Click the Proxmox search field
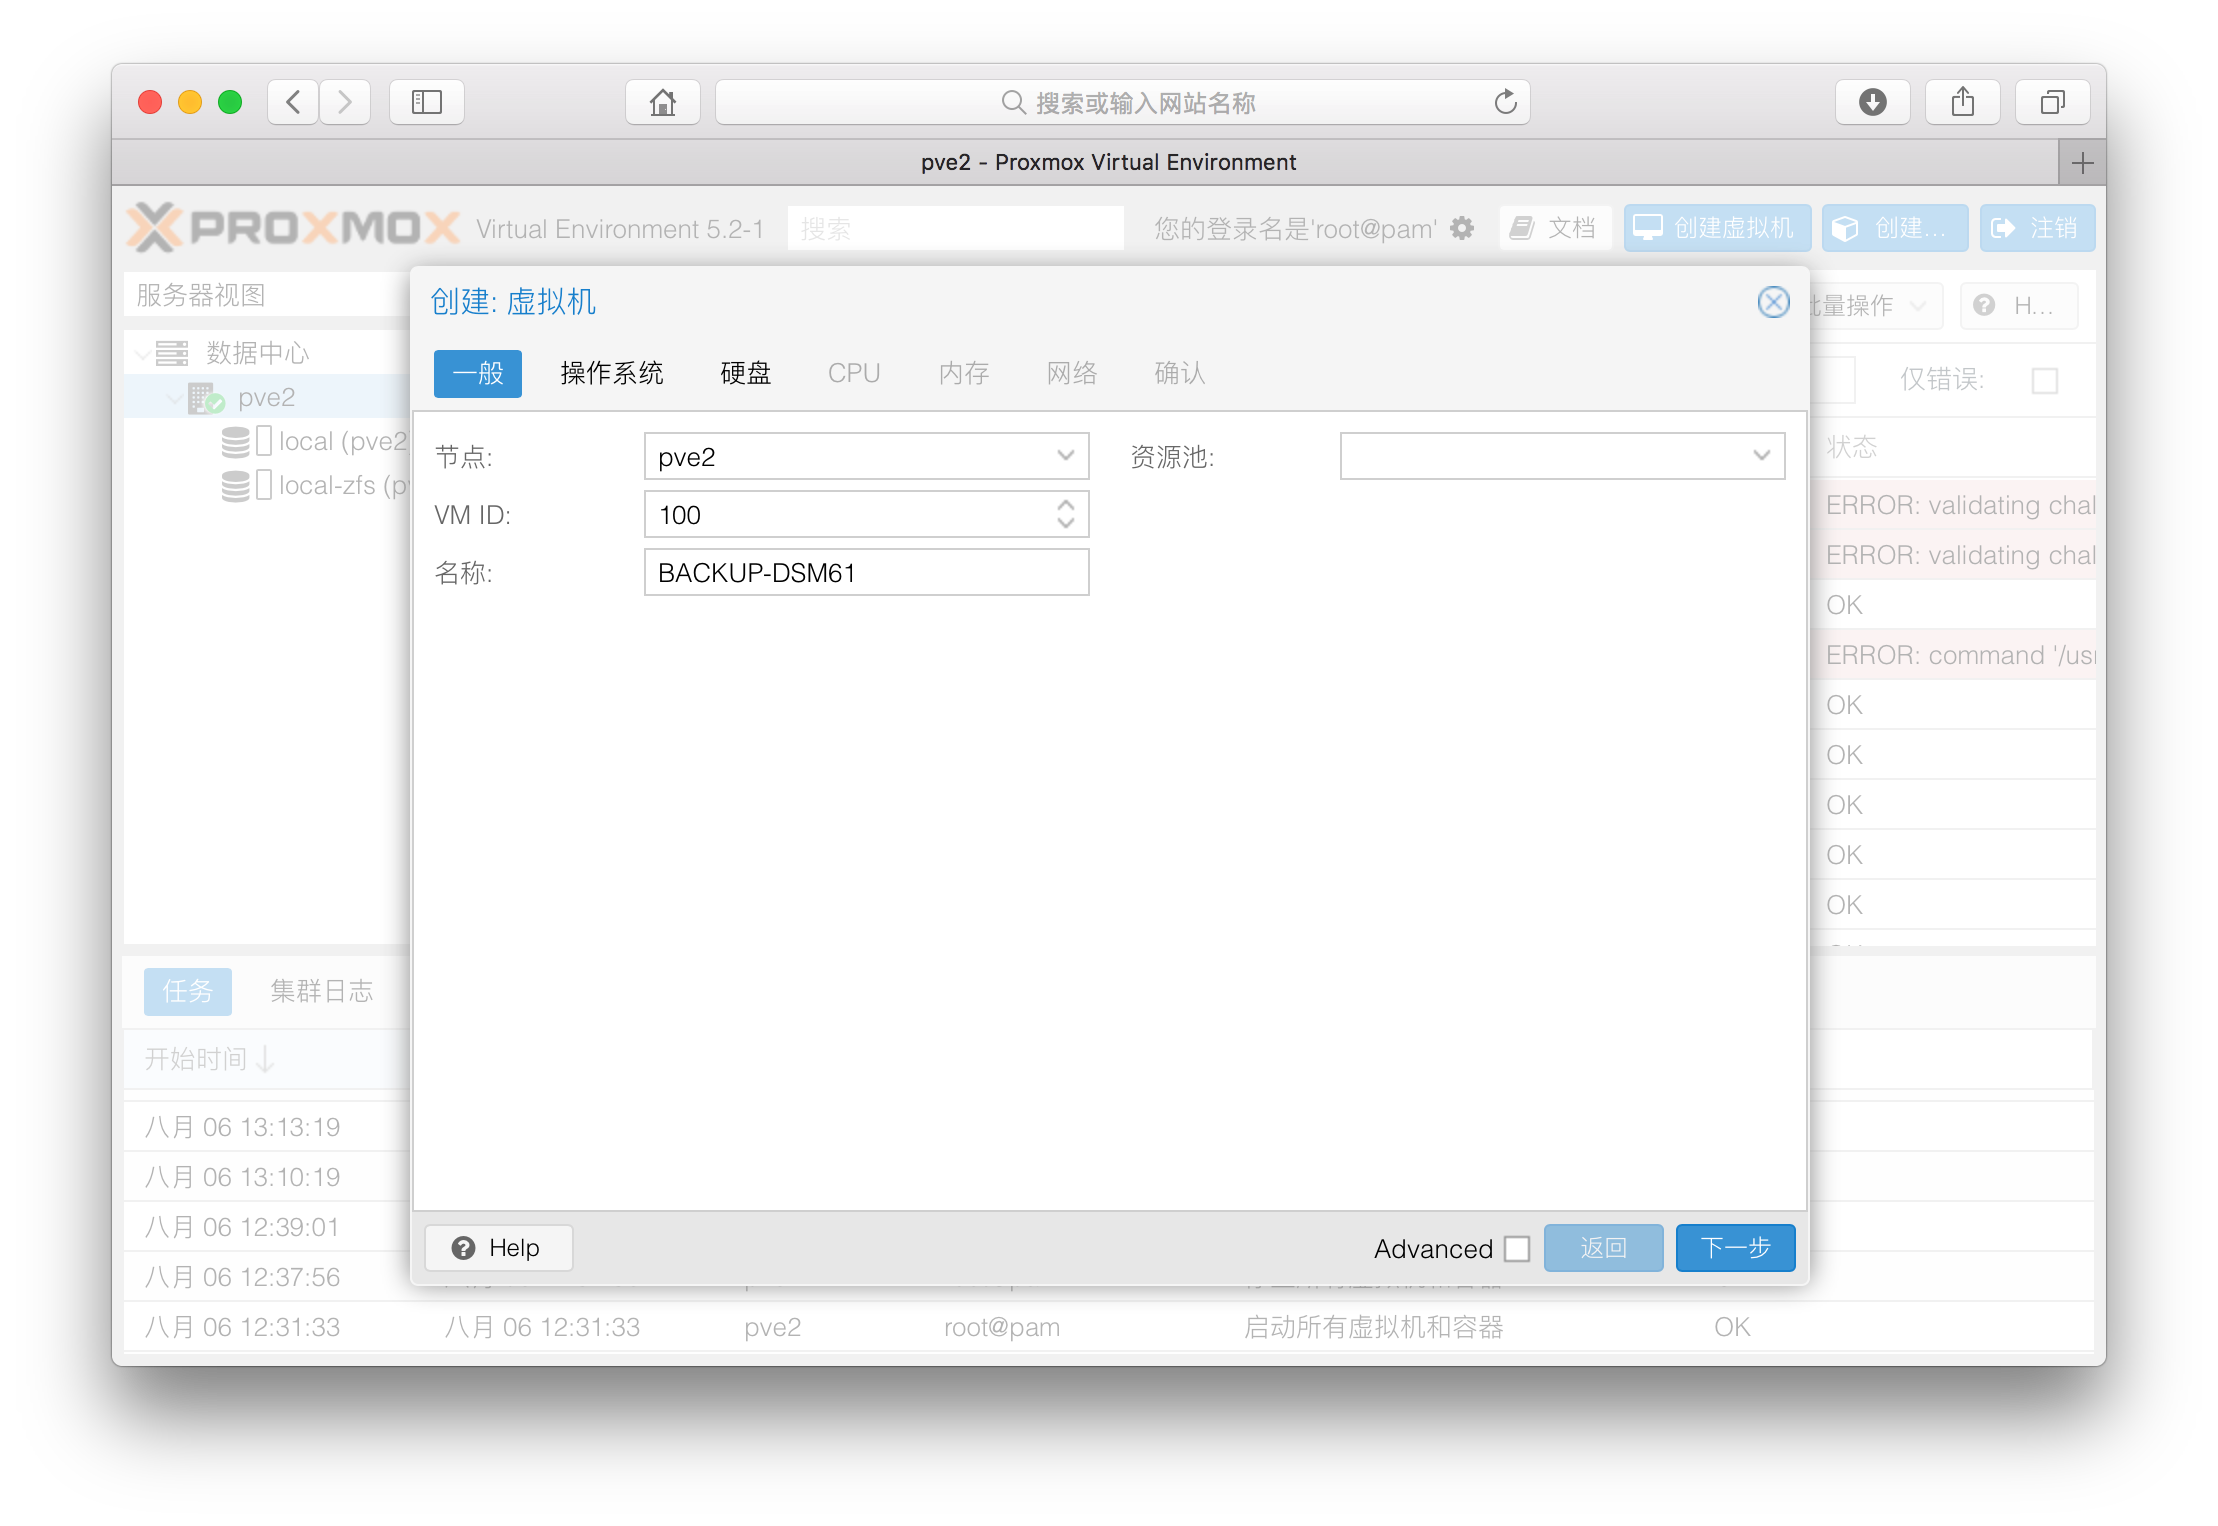The image size is (2218, 1526). tap(955, 228)
